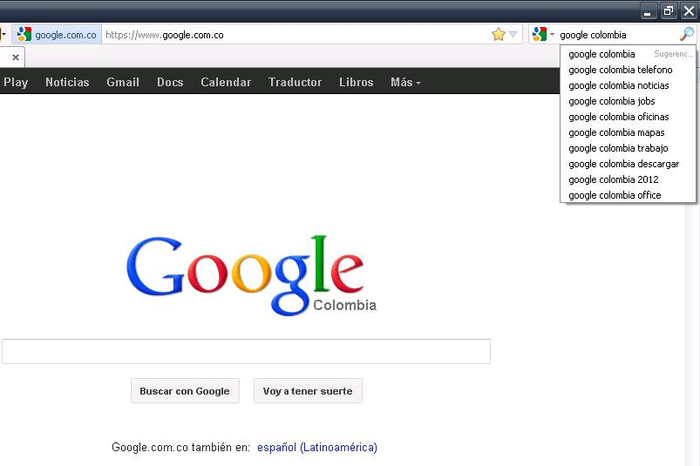Close the current tab
This screenshot has height=466, width=700.
15,57
